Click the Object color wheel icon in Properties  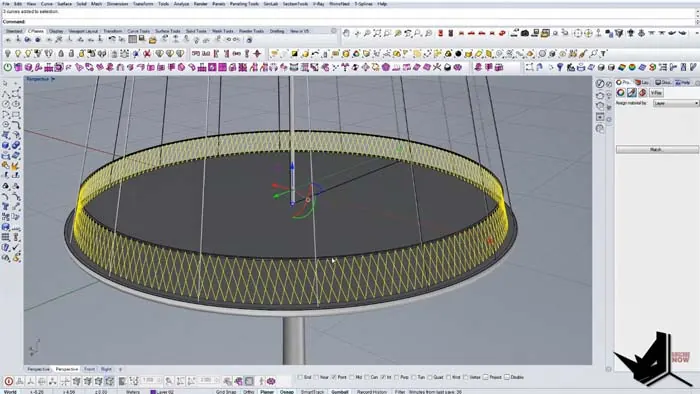[x=621, y=93]
